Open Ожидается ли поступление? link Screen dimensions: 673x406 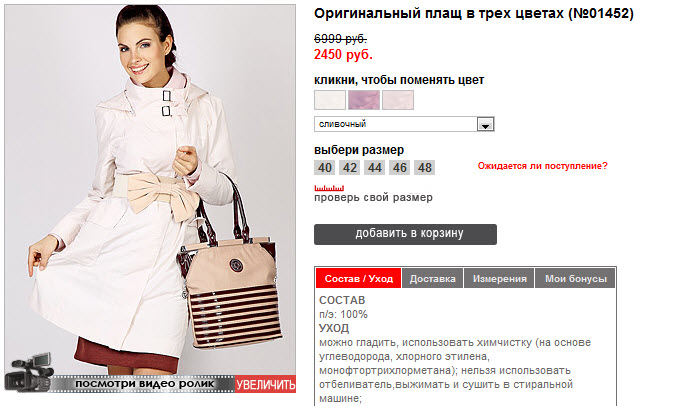point(543,166)
